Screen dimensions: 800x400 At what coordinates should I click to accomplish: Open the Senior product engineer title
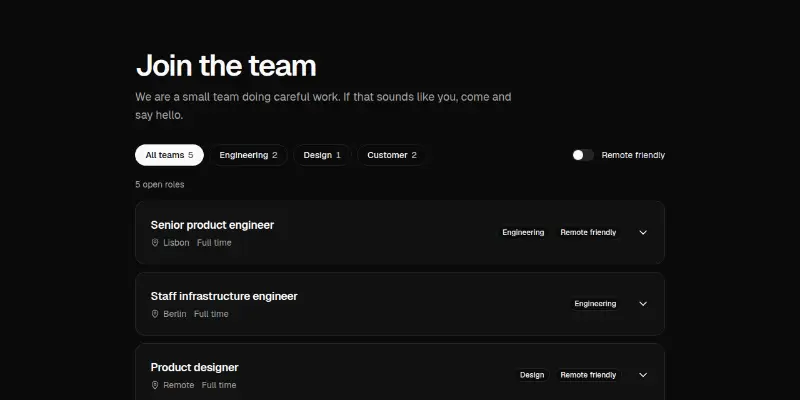tap(212, 225)
